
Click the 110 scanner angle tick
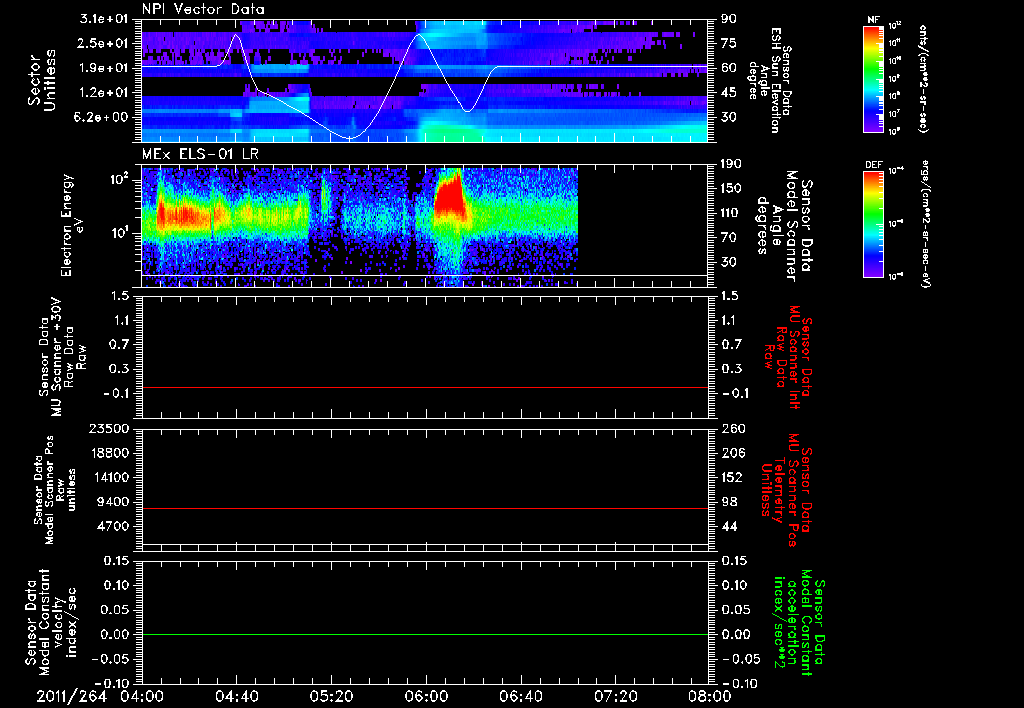[731, 213]
